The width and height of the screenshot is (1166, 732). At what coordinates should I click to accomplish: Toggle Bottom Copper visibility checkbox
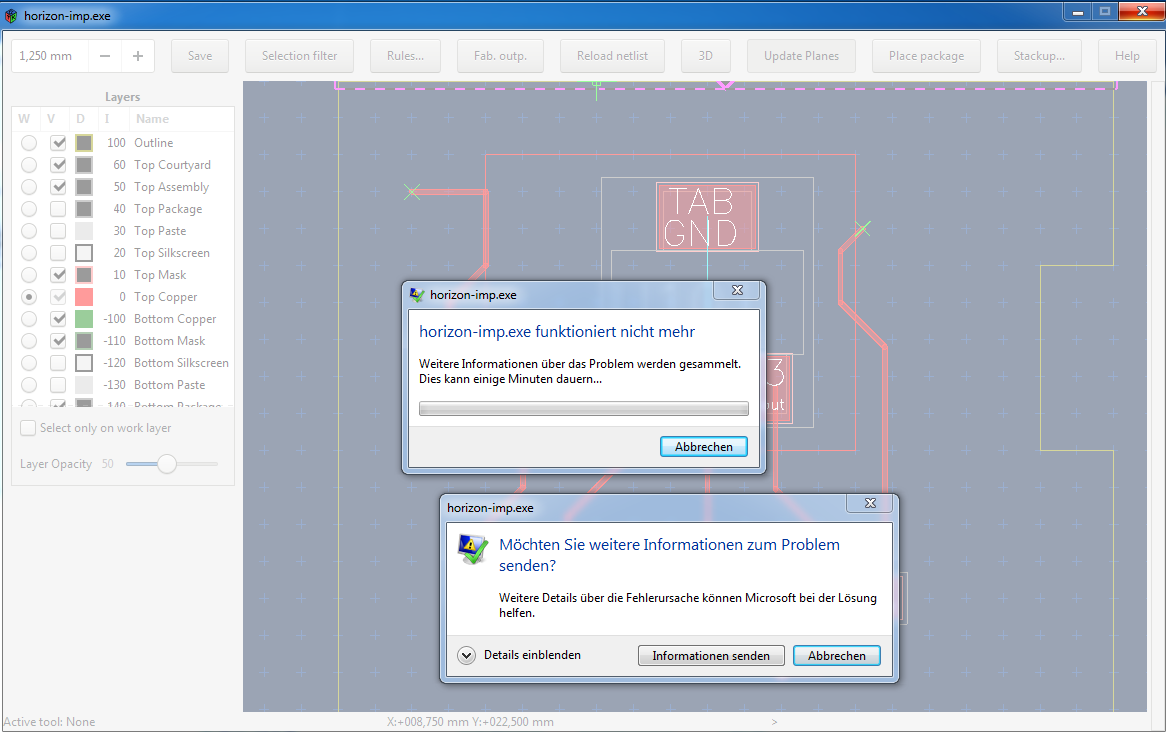pyautogui.click(x=58, y=318)
